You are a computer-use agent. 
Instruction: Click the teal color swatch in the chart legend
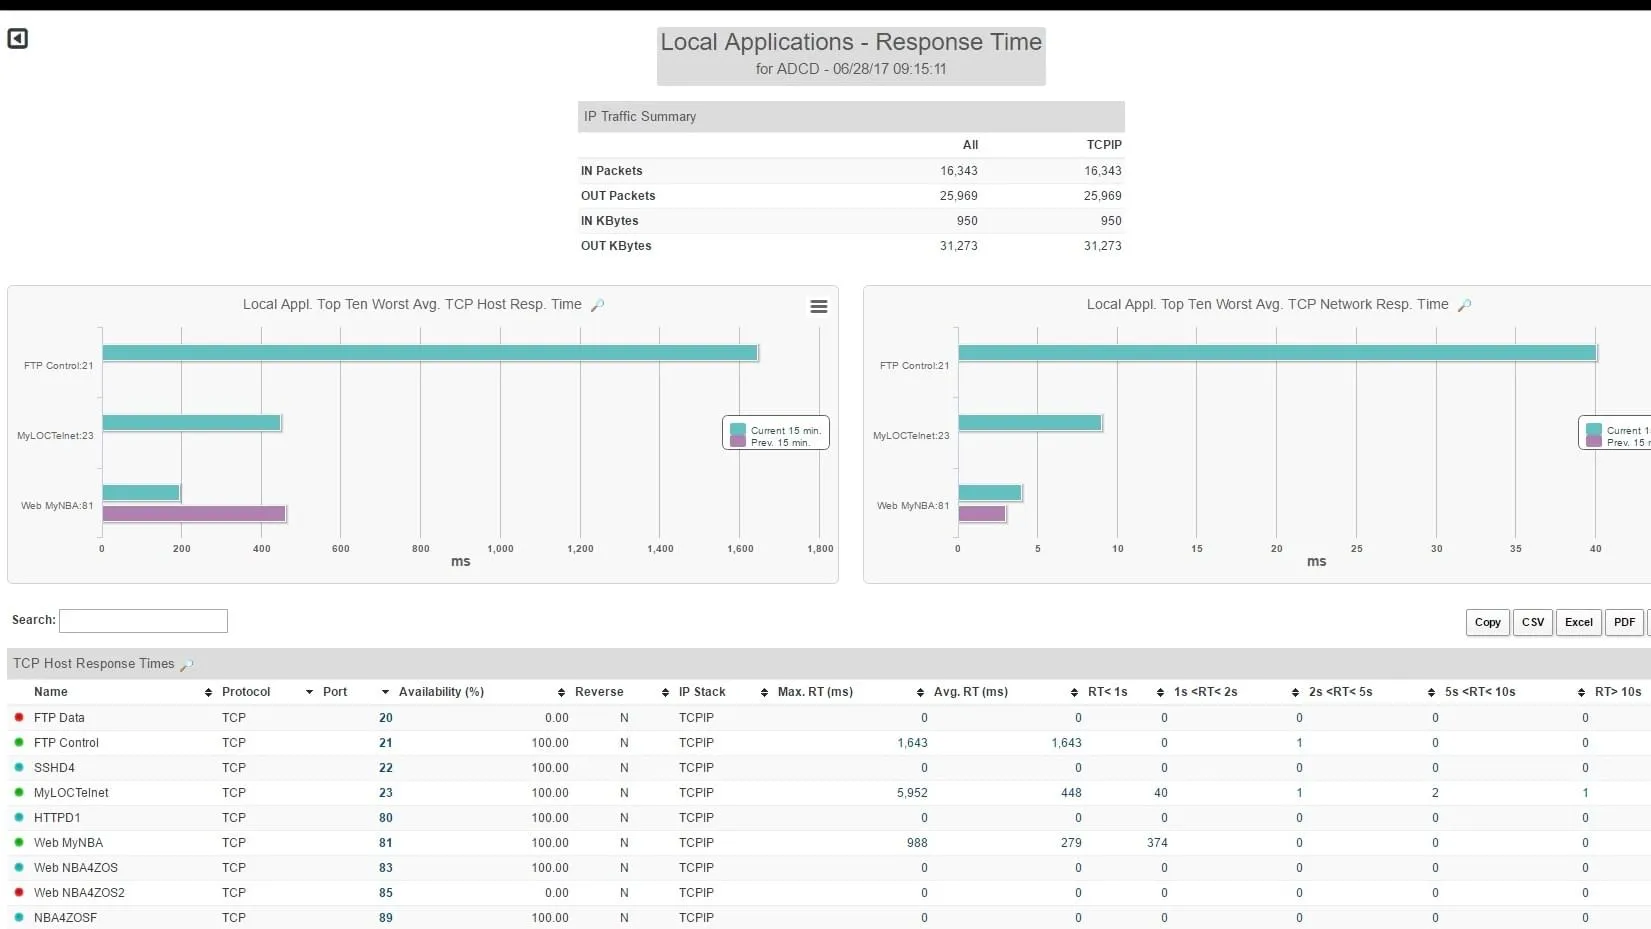[738, 428]
